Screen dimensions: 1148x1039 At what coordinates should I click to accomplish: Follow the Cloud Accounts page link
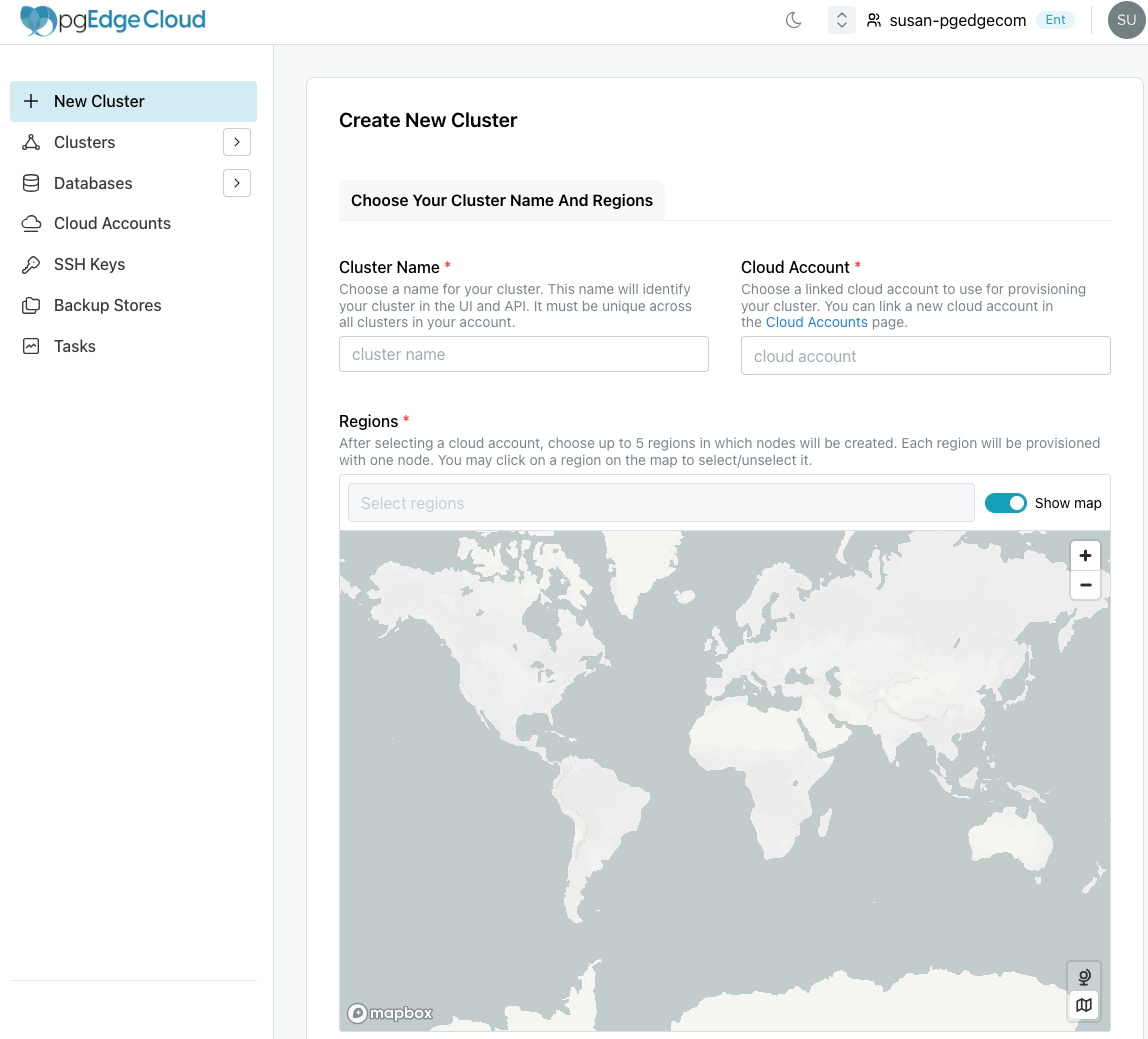816,322
